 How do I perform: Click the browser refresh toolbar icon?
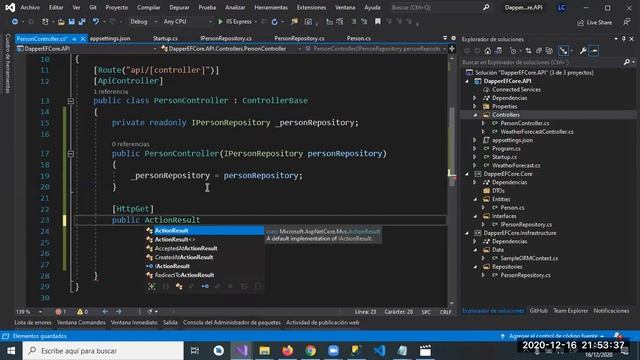[x=274, y=22]
